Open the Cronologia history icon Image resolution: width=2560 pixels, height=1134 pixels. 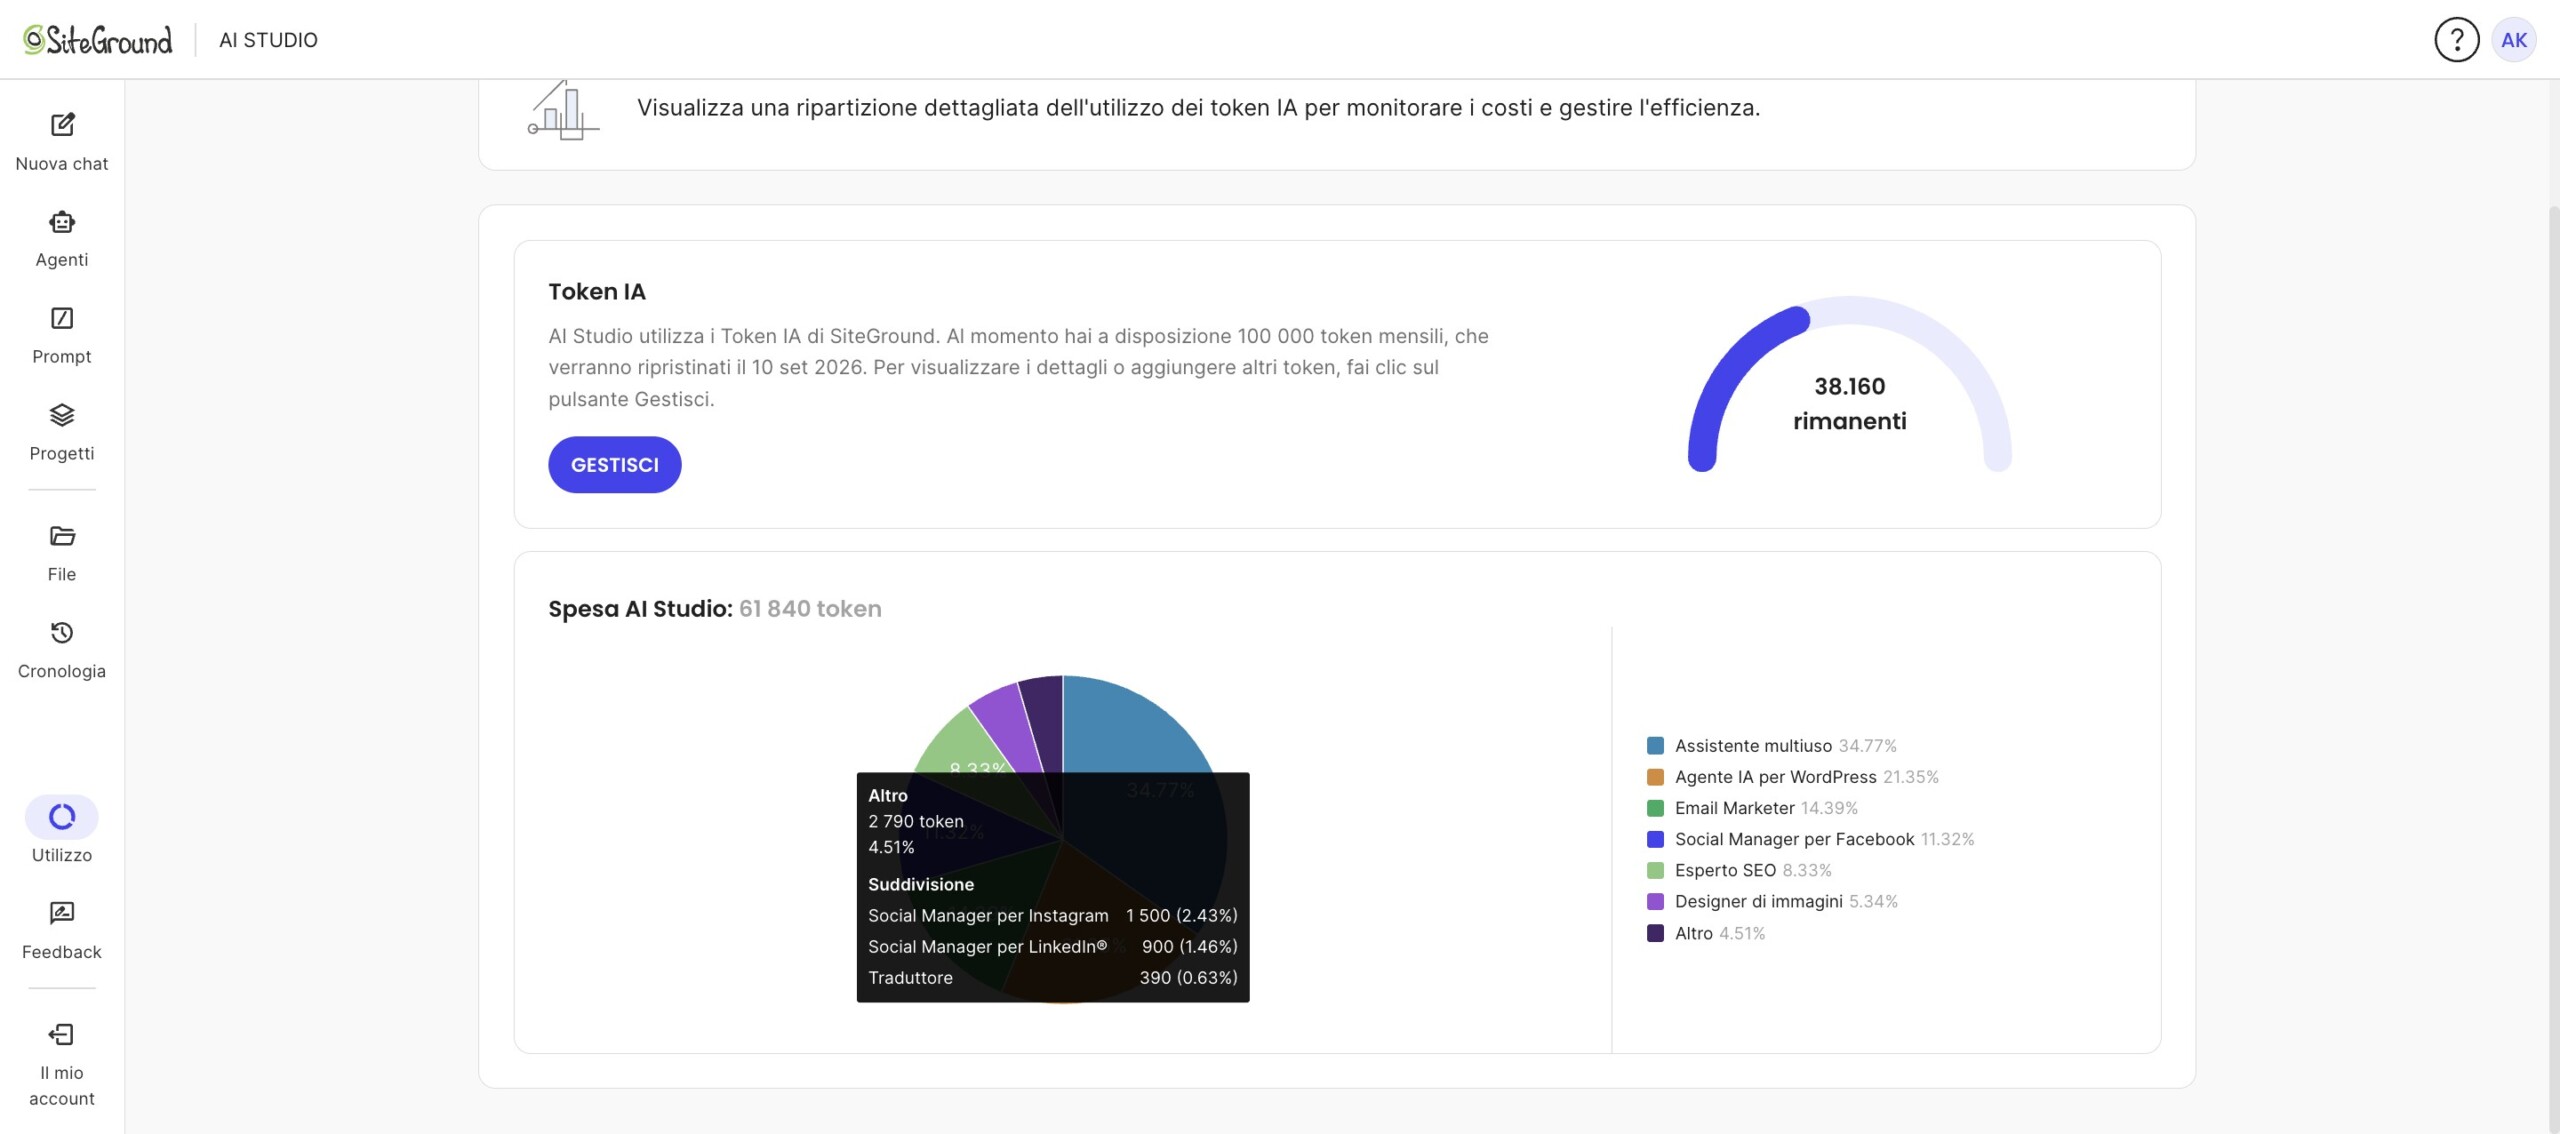click(62, 633)
